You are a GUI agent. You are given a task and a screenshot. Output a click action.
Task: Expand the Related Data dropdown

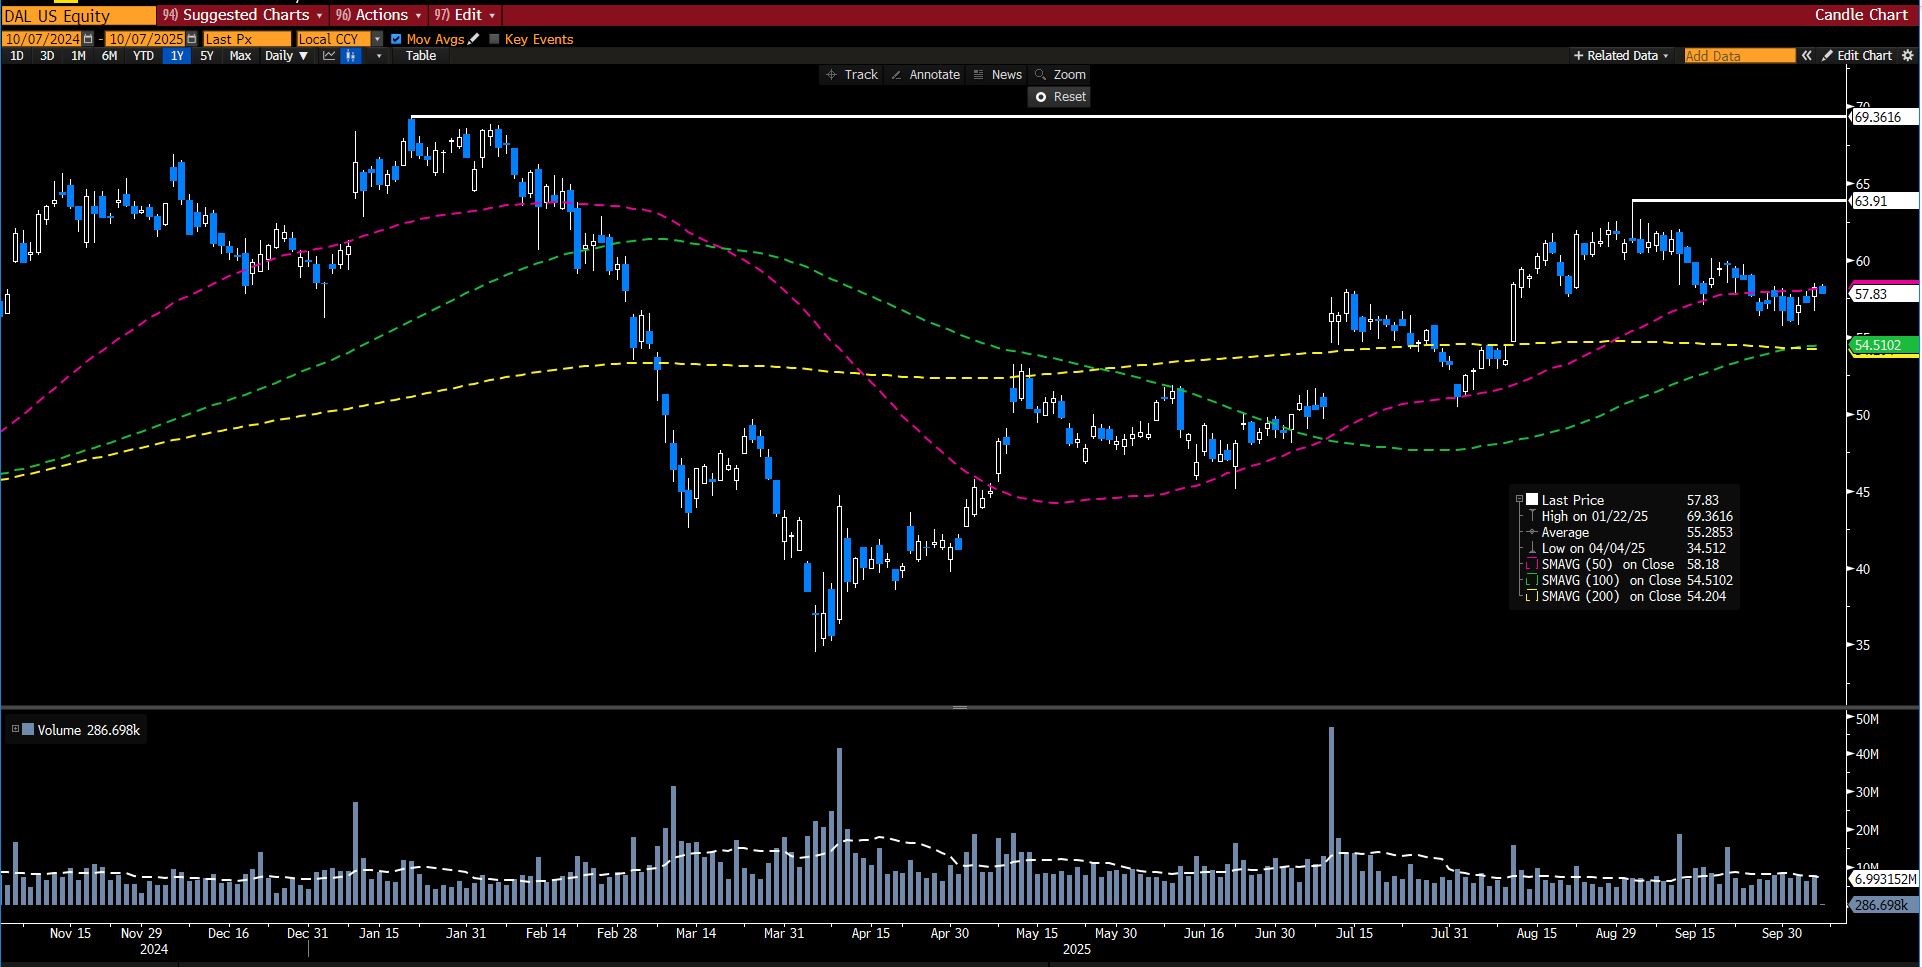(1621, 56)
